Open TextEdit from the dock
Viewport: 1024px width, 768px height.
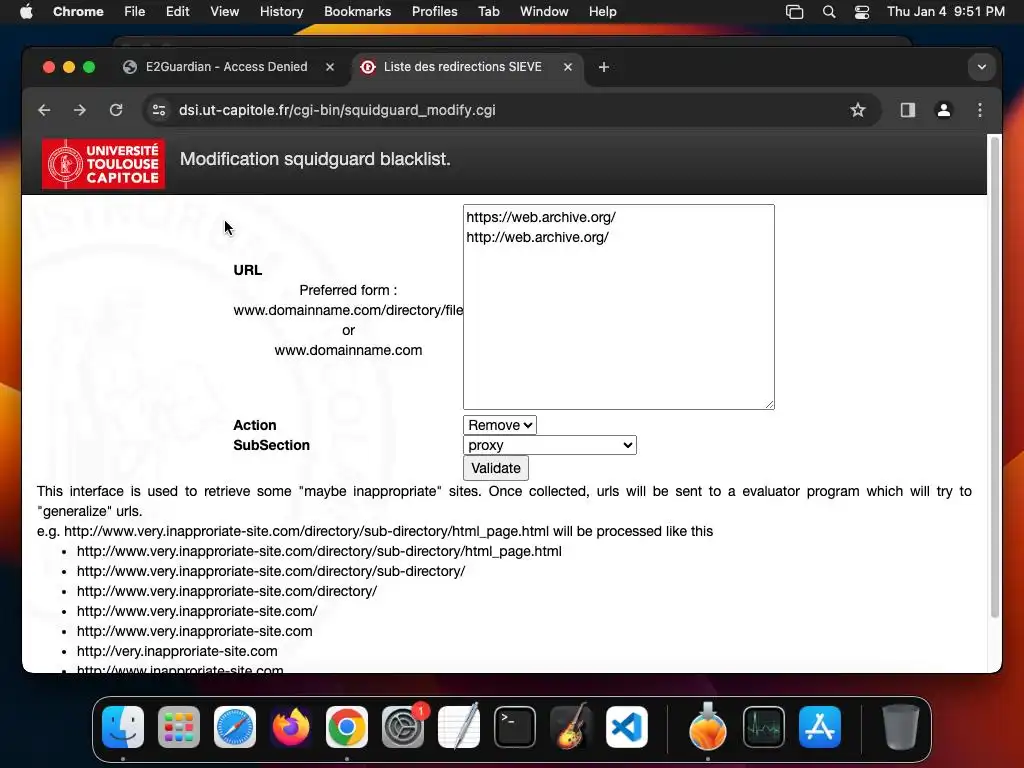(458, 727)
